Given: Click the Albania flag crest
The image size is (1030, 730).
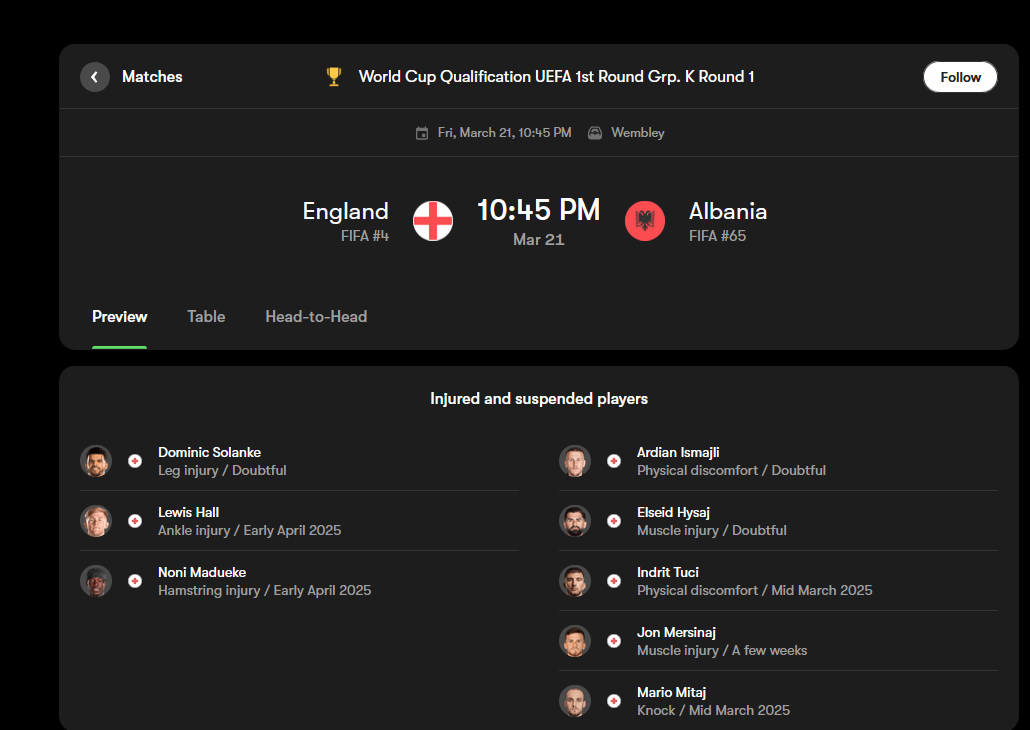Looking at the screenshot, I should click(x=645, y=221).
